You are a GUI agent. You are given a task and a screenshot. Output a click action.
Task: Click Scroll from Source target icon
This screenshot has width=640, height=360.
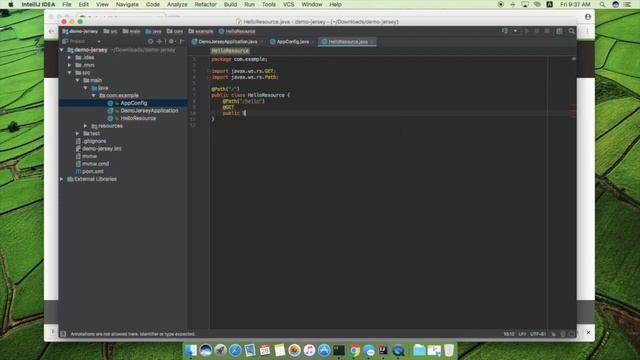[x=151, y=41]
